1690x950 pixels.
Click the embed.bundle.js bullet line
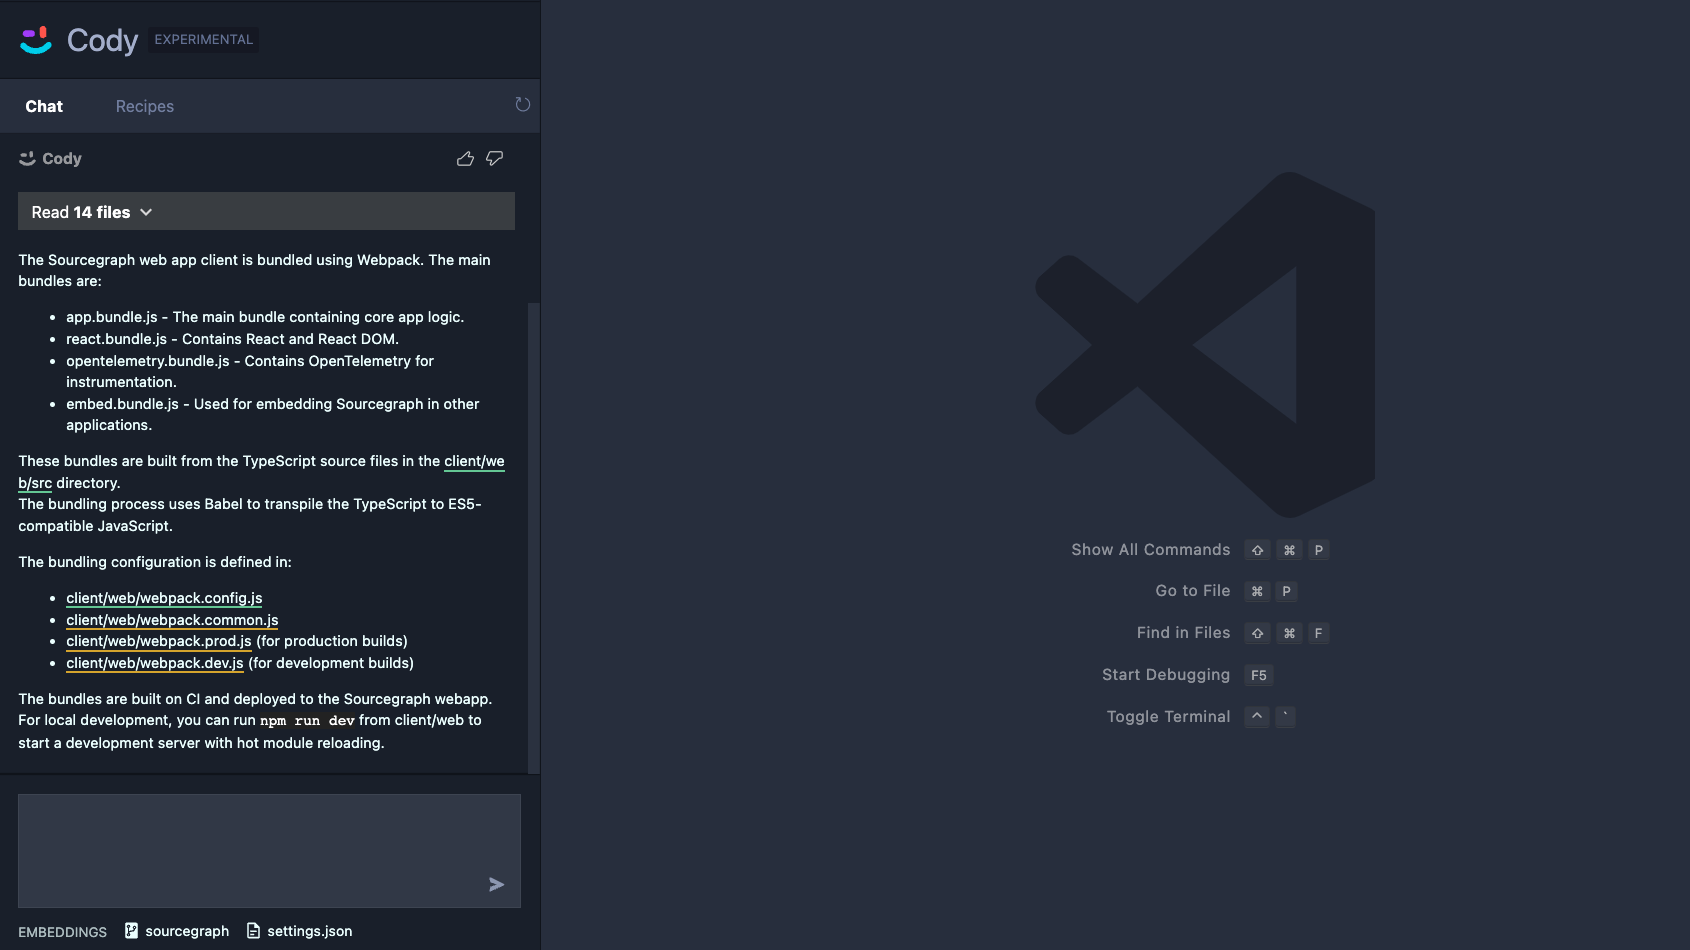pos(273,414)
